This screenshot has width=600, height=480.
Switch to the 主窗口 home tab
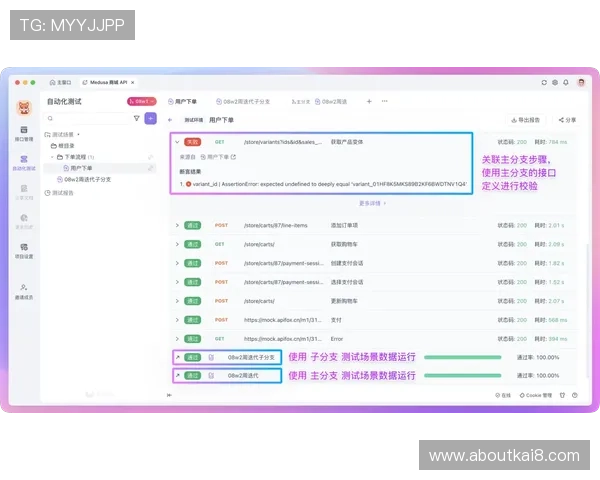point(60,82)
